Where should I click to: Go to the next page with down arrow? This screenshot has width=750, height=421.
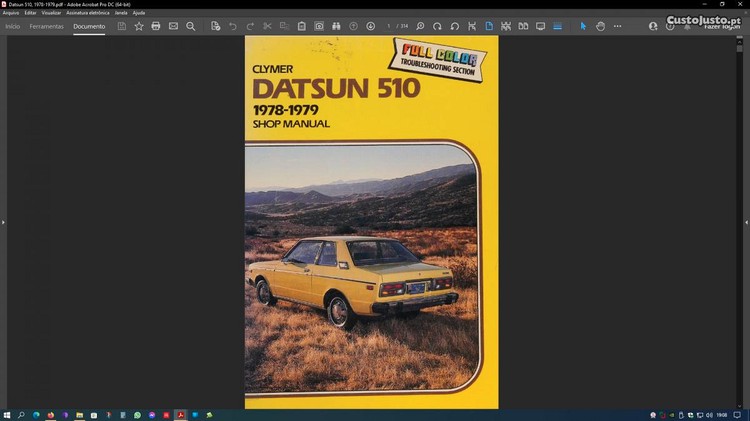pos(371,26)
